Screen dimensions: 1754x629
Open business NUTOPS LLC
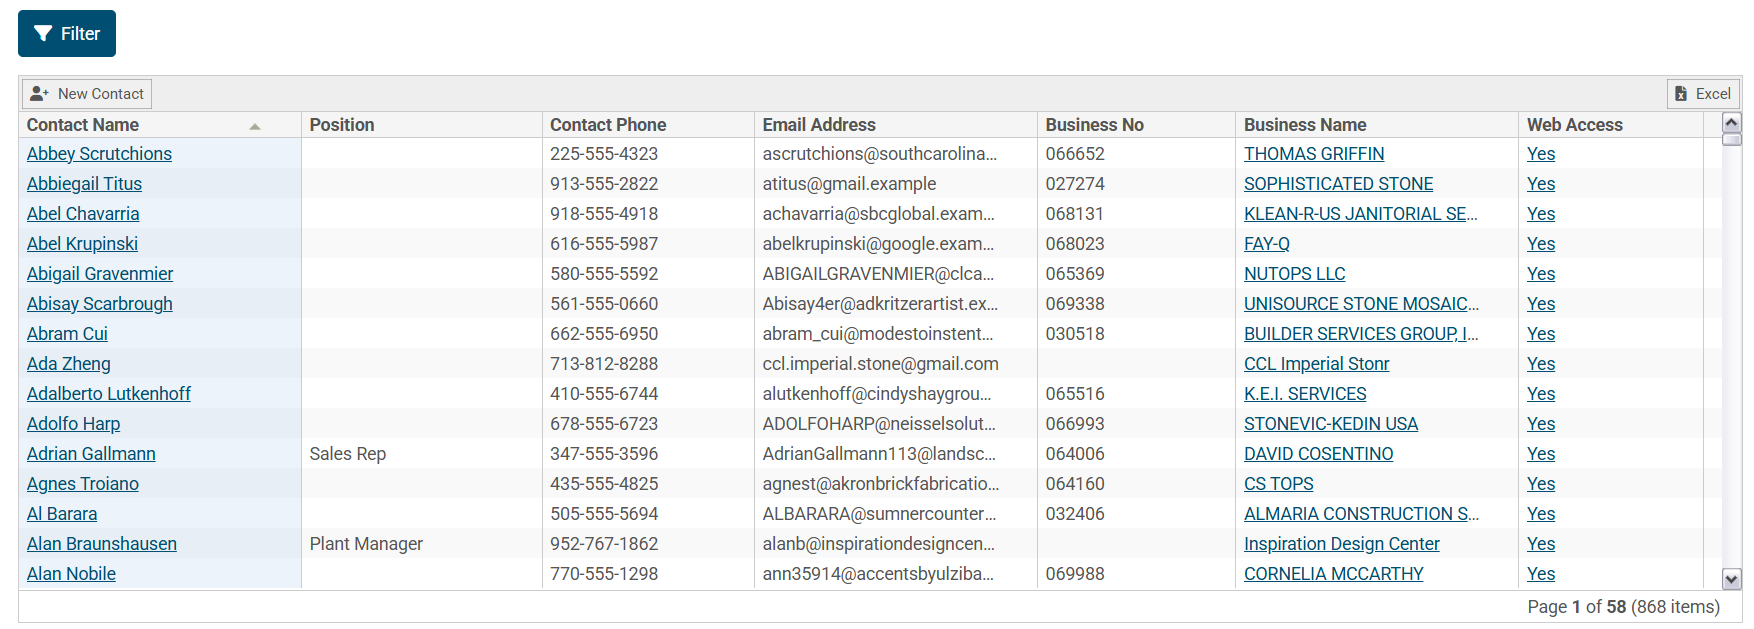coord(1294,274)
